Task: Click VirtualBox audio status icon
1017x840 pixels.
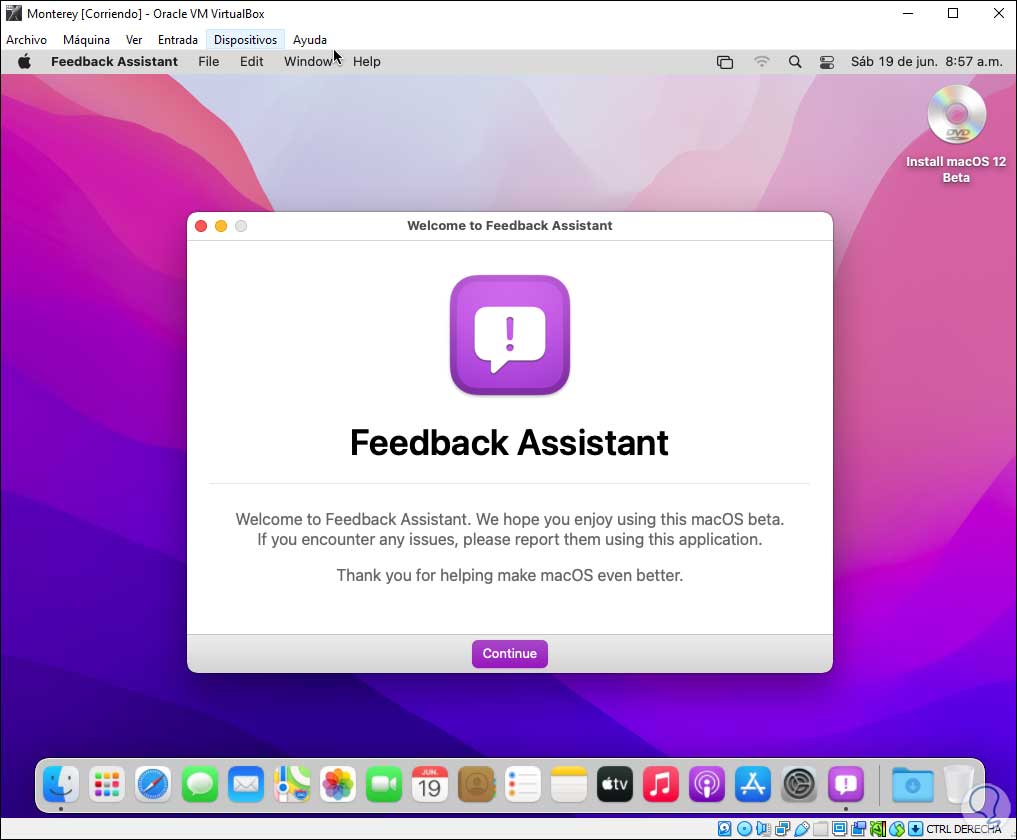Action: click(763, 828)
